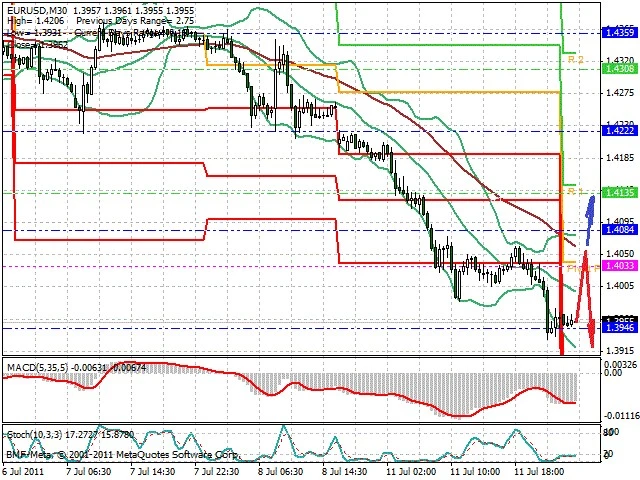Select the R 1 resistance label
This screenshot has width=640, height=480.
[x=576, y=191]
